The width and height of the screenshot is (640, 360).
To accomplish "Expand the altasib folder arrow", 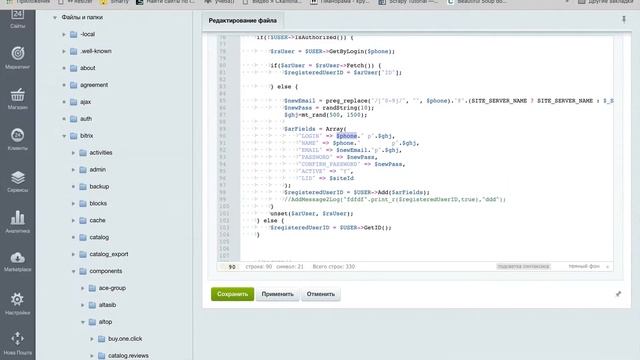I will pos(83,305).
